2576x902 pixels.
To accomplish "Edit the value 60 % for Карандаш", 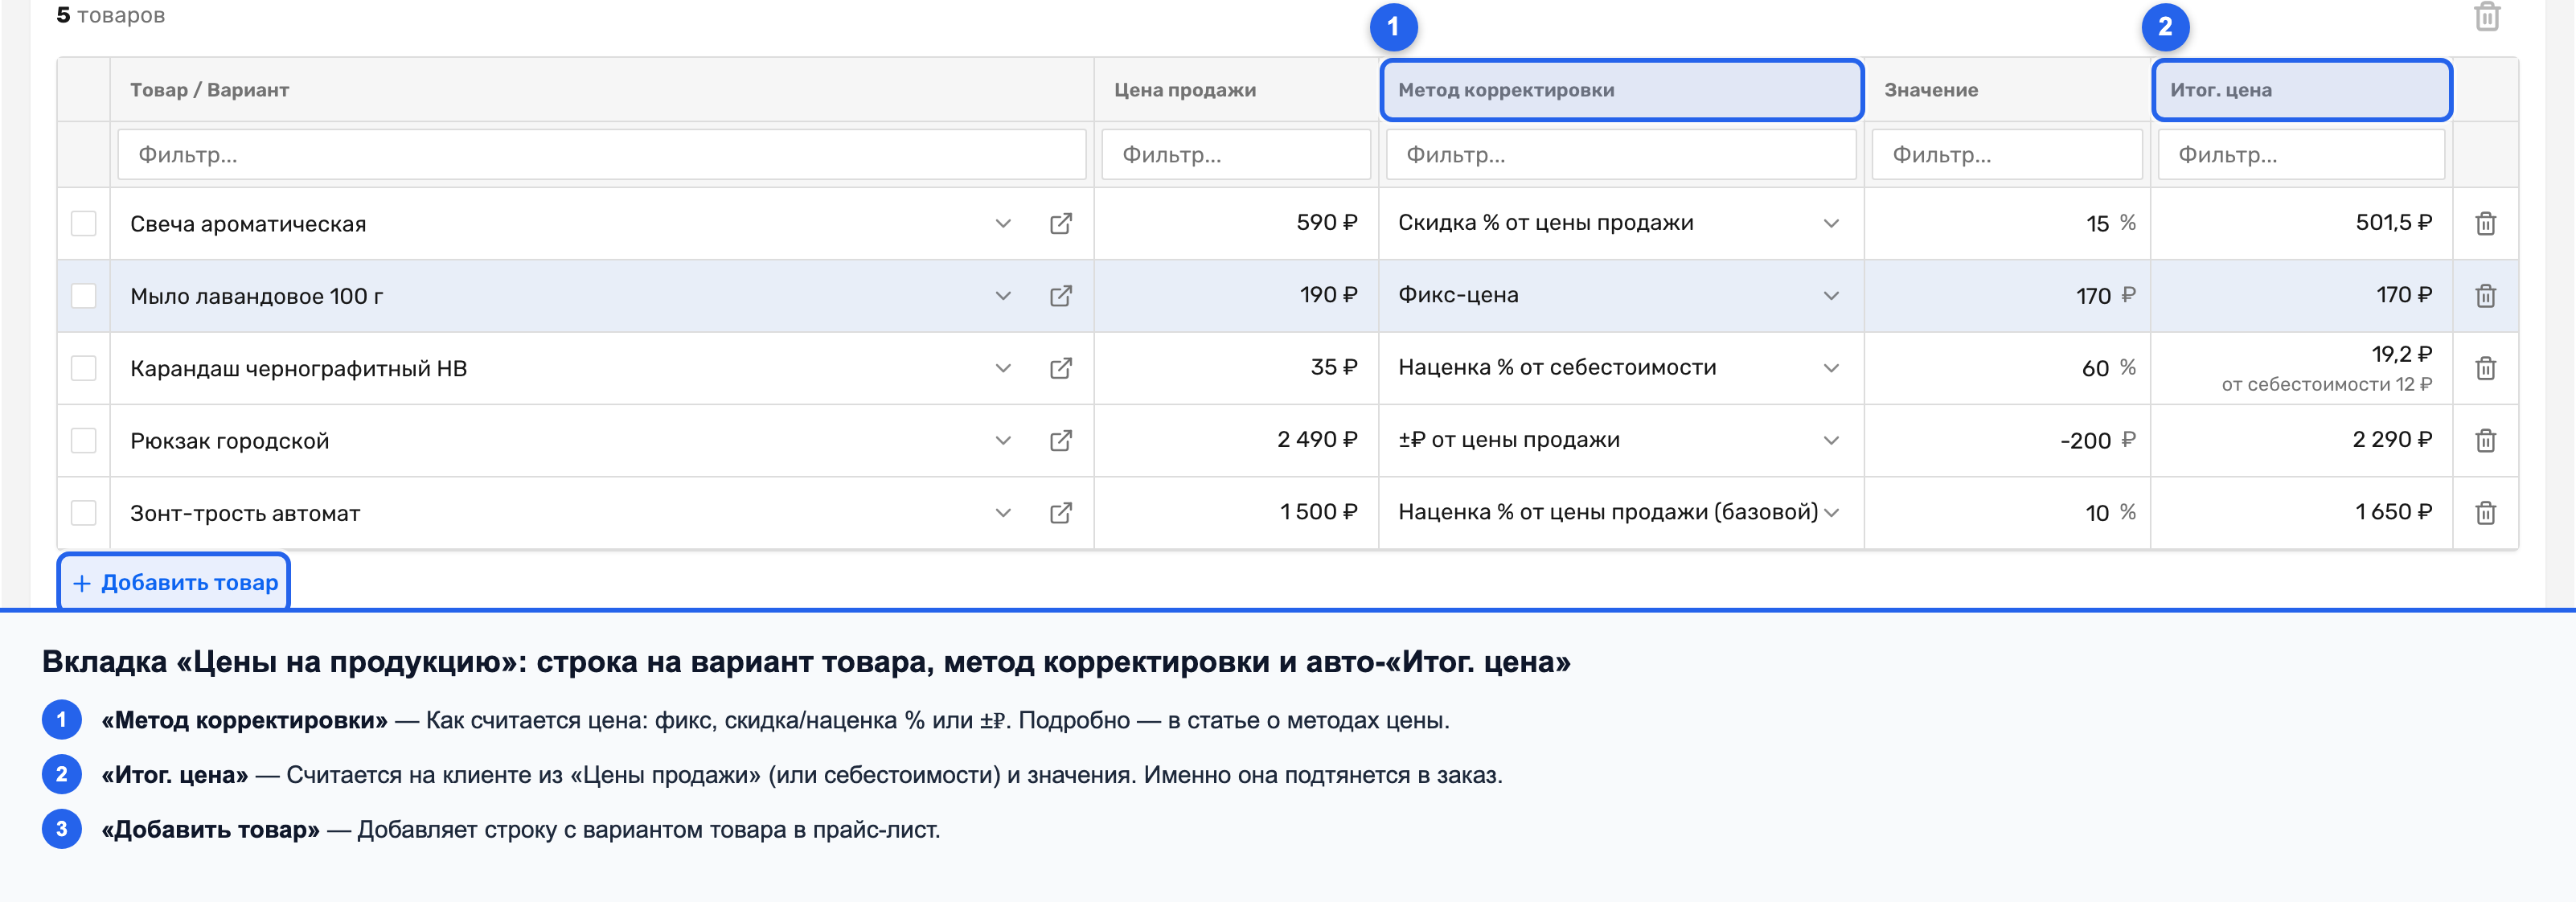I will click(2006, 368).
